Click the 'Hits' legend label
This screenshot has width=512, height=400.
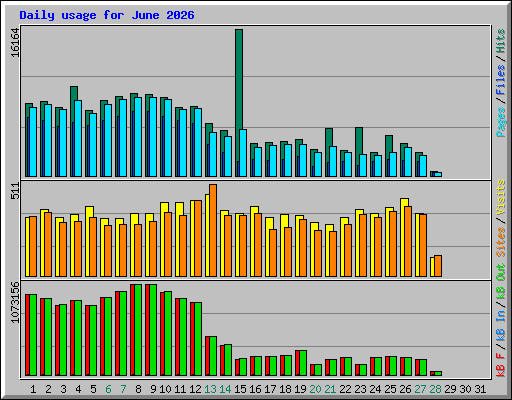[x=501, y=41]
